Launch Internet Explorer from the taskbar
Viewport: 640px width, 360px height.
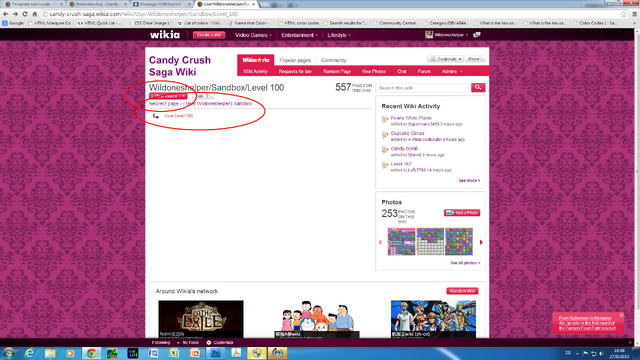click(x=29, y=353)
